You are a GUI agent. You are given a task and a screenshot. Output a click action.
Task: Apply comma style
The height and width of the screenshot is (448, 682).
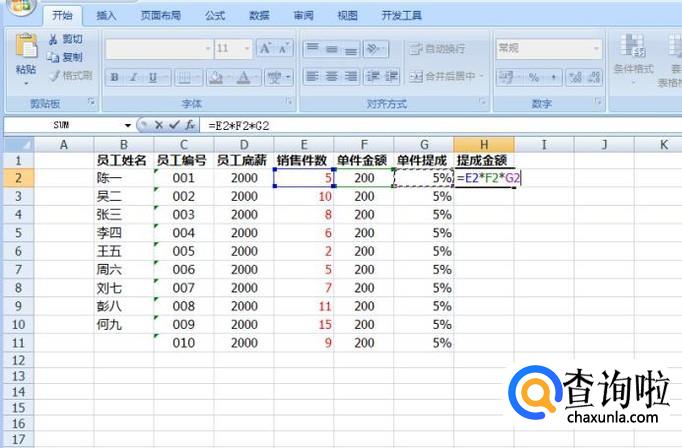pyautogui.click(x=554, y=77)
